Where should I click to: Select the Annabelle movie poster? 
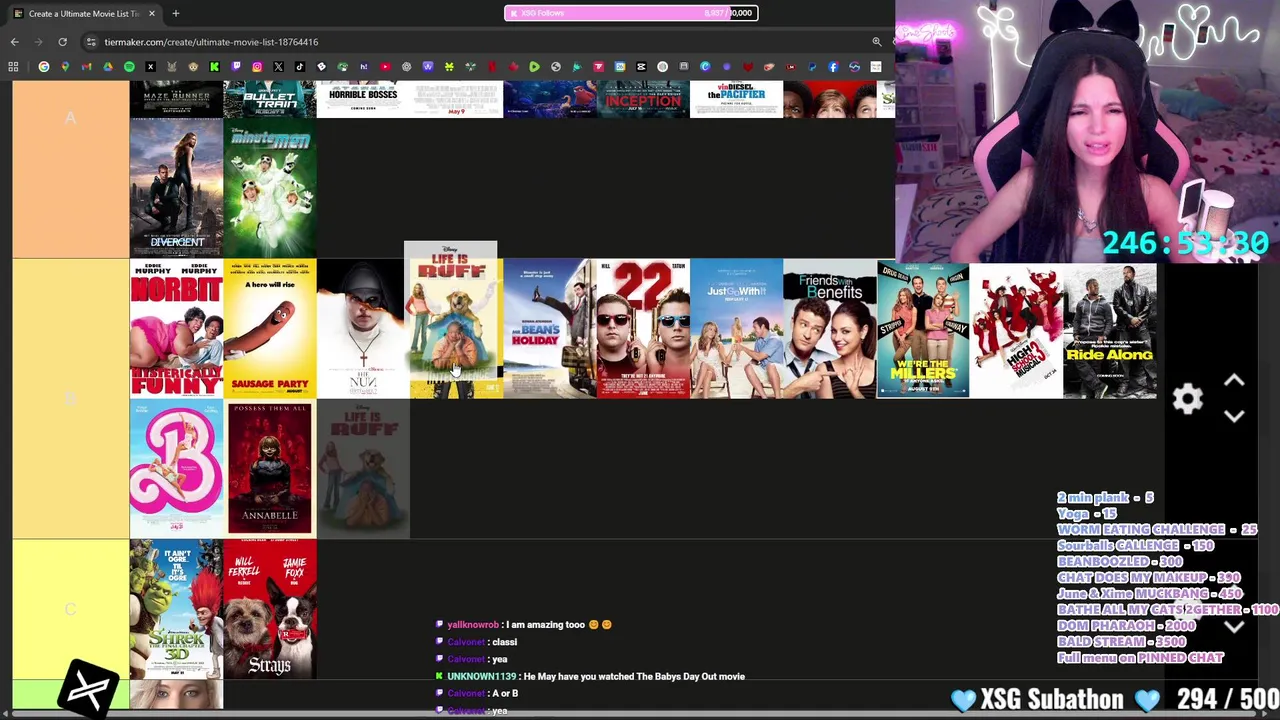pyautogui.click(x=270, y=468)
